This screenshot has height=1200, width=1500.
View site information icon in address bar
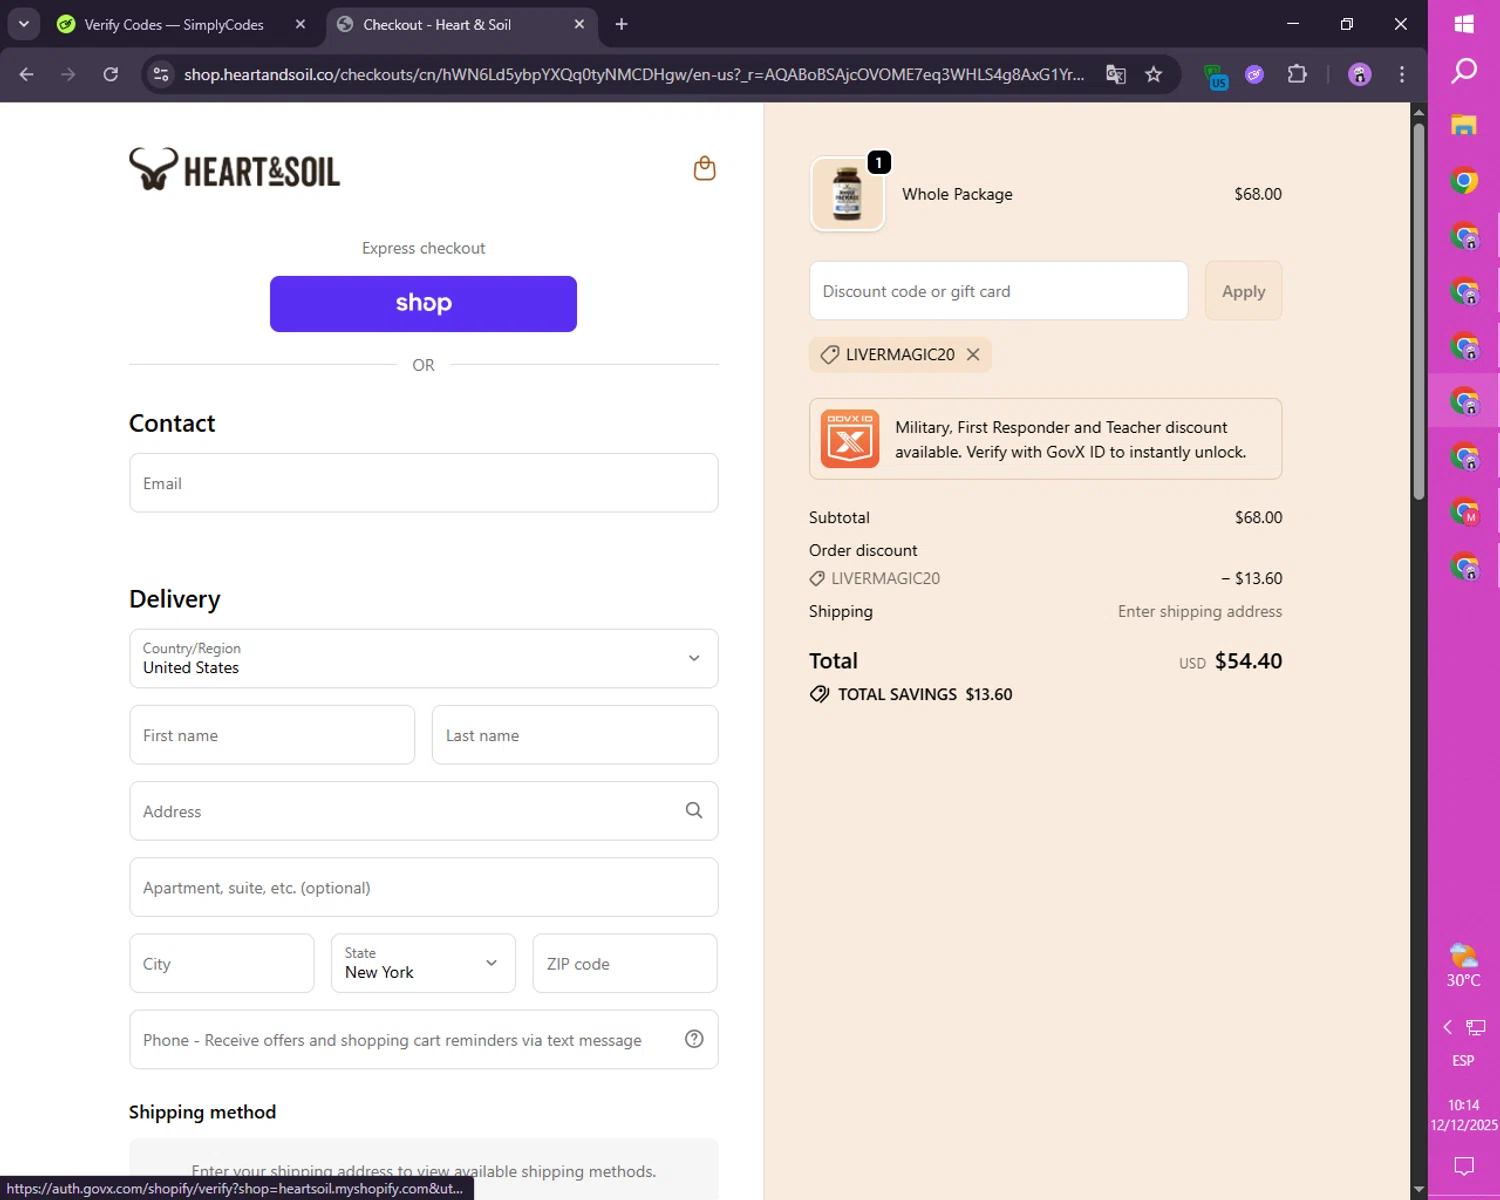click(x=161, y=74)
